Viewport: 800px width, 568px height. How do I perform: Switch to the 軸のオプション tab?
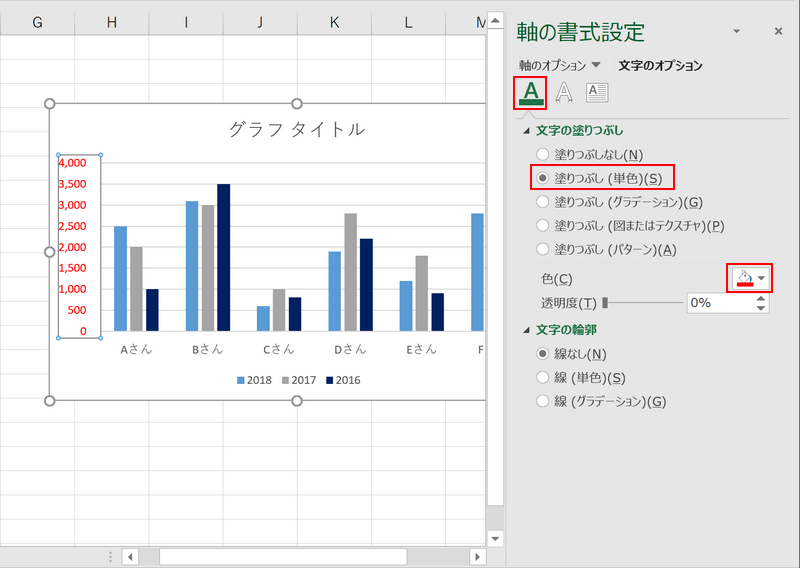pyautogui.click(x=553, y=65)
